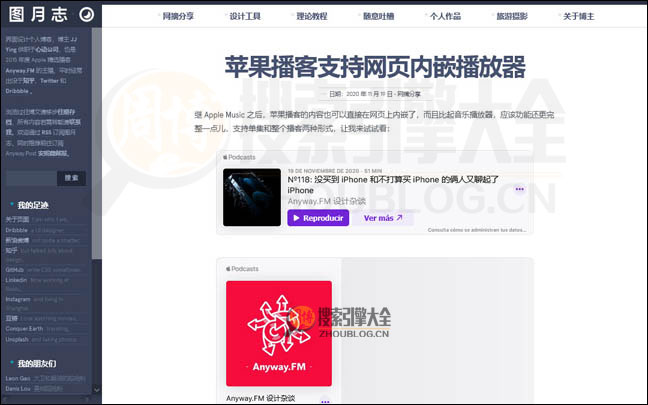Open the LinkedIn sidebar link
Image resolution: width=648 pixels, height=405 pixels.
coord(16,280)
